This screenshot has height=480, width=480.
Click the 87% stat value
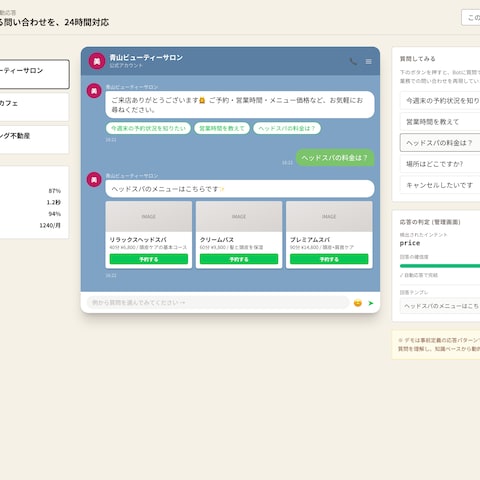[55, 191]
